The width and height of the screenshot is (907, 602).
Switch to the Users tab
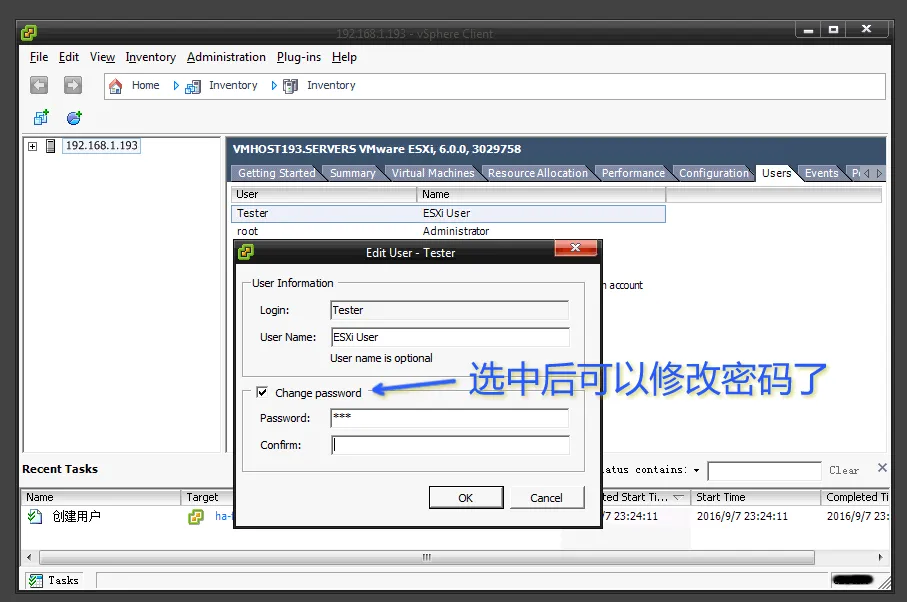pos(776,173)
